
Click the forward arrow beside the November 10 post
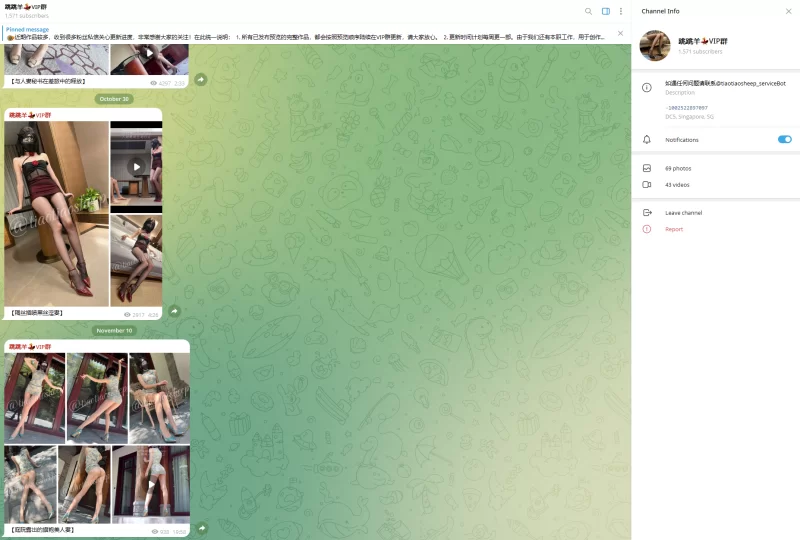coord(201,528)
